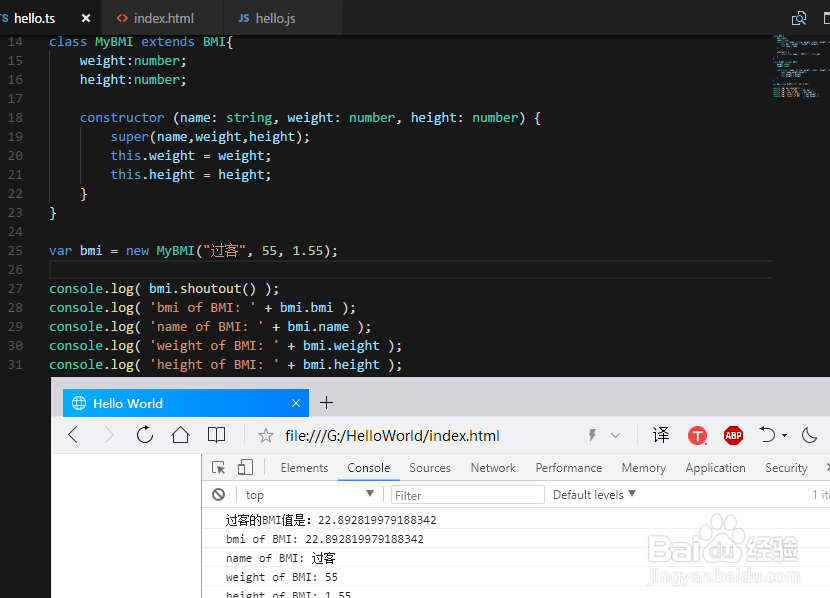Activate the DevTools inspect element picker
830x598 pixels.
coord(219,467)
